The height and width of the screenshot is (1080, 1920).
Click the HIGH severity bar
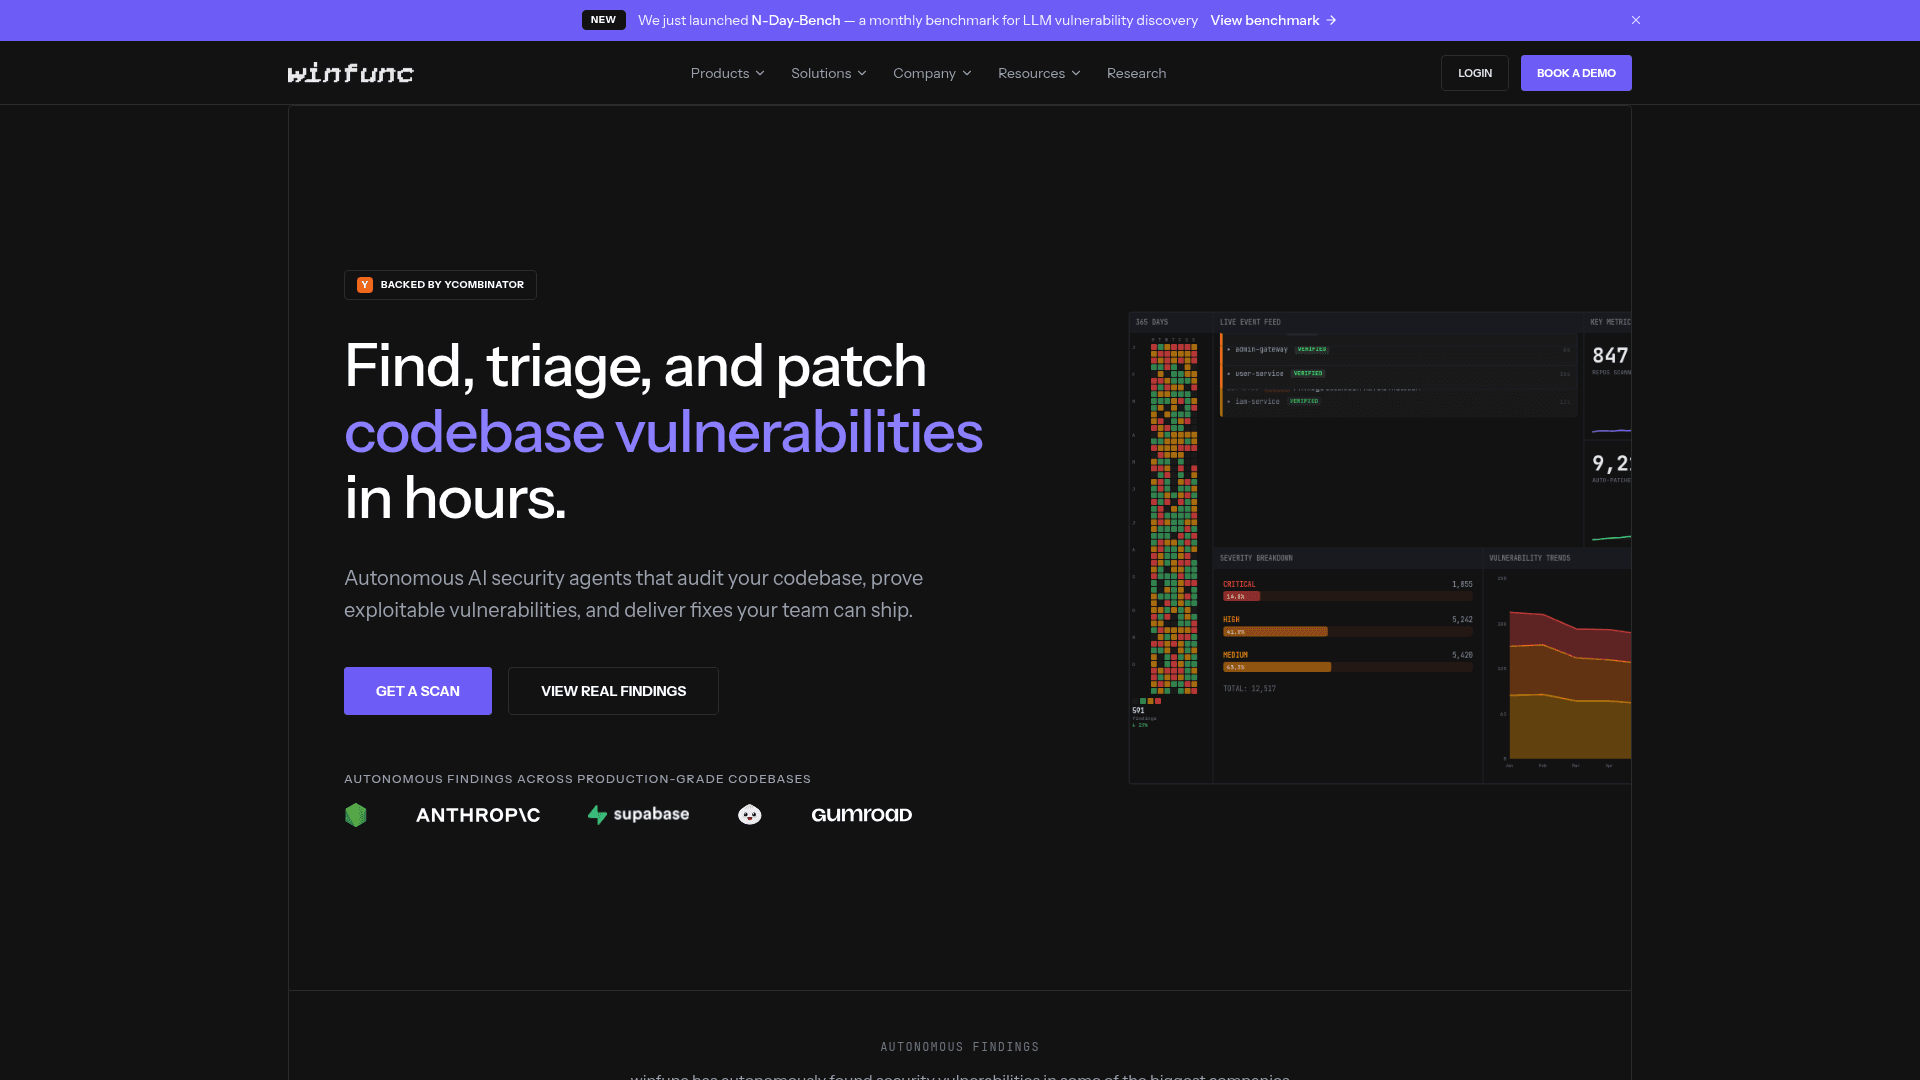tap(1347, 632)
